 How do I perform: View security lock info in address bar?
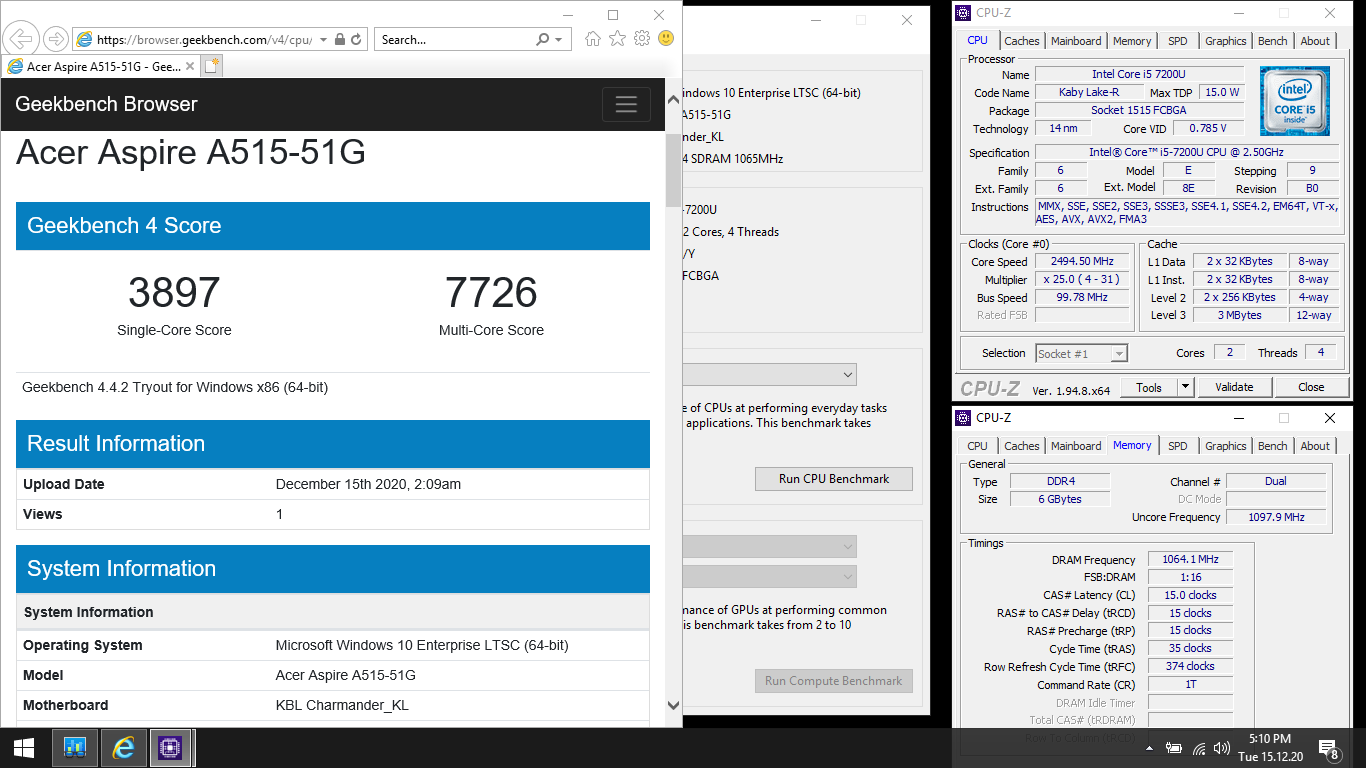(x=340, y=40)
